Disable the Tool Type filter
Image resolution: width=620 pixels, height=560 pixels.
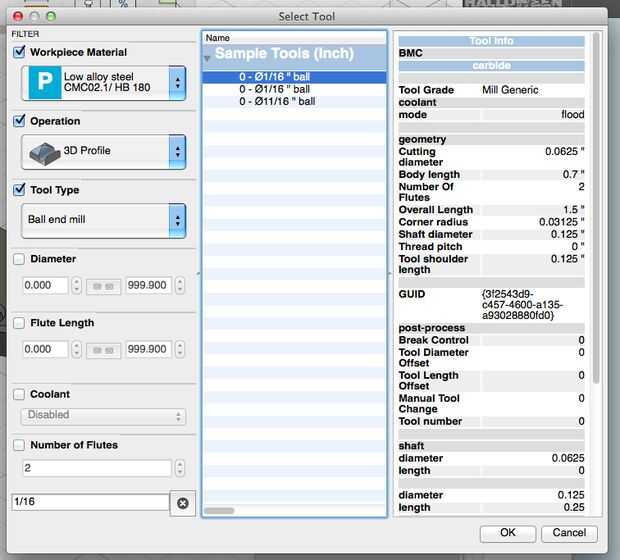coord(19,189)
